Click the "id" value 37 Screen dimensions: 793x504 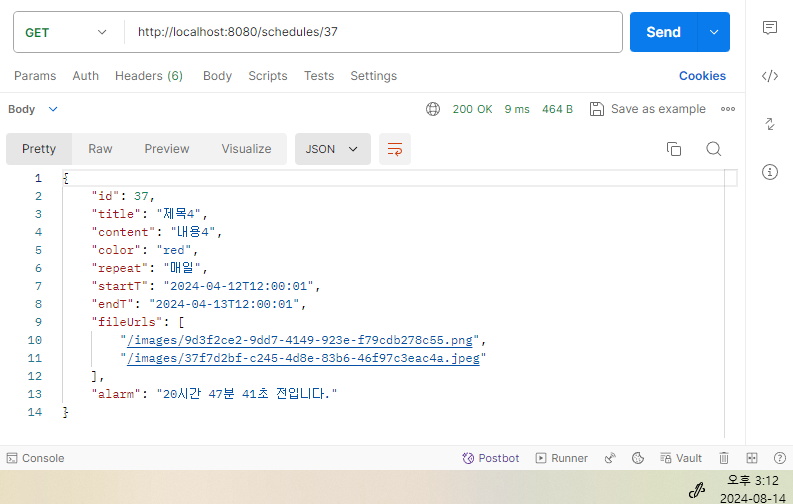[x=141, y=196]
